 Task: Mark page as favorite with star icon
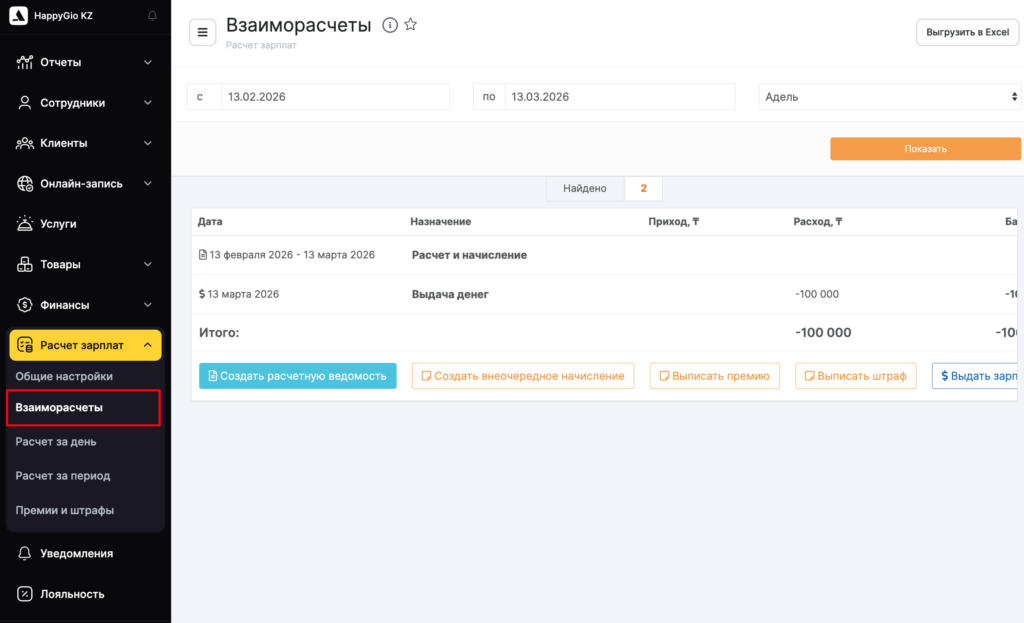coord(410,25)
